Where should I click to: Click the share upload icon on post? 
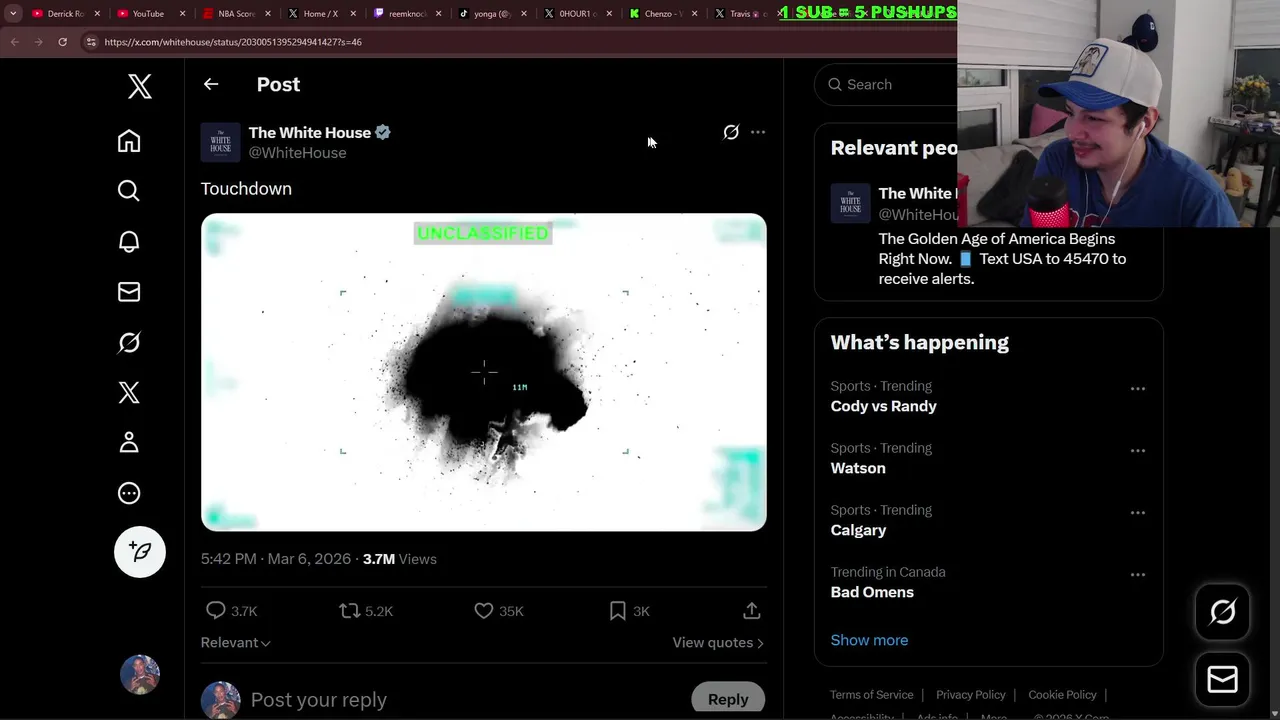point(752,610)
